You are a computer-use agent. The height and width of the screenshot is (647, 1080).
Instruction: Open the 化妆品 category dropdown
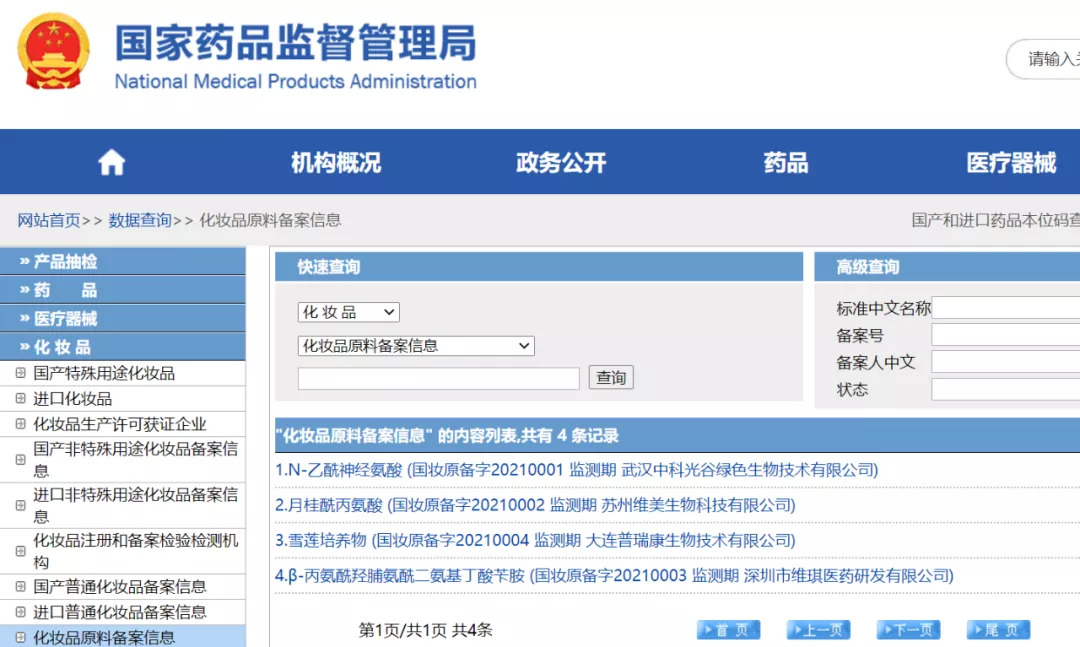(x=349, y=312)
